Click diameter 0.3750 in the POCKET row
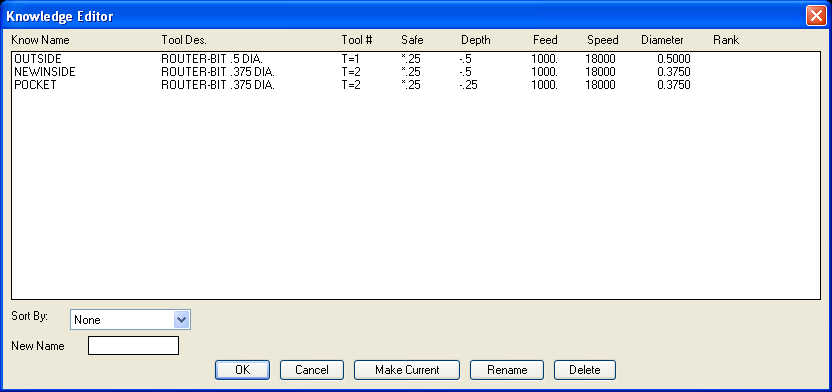 click(x=674, y=85)
